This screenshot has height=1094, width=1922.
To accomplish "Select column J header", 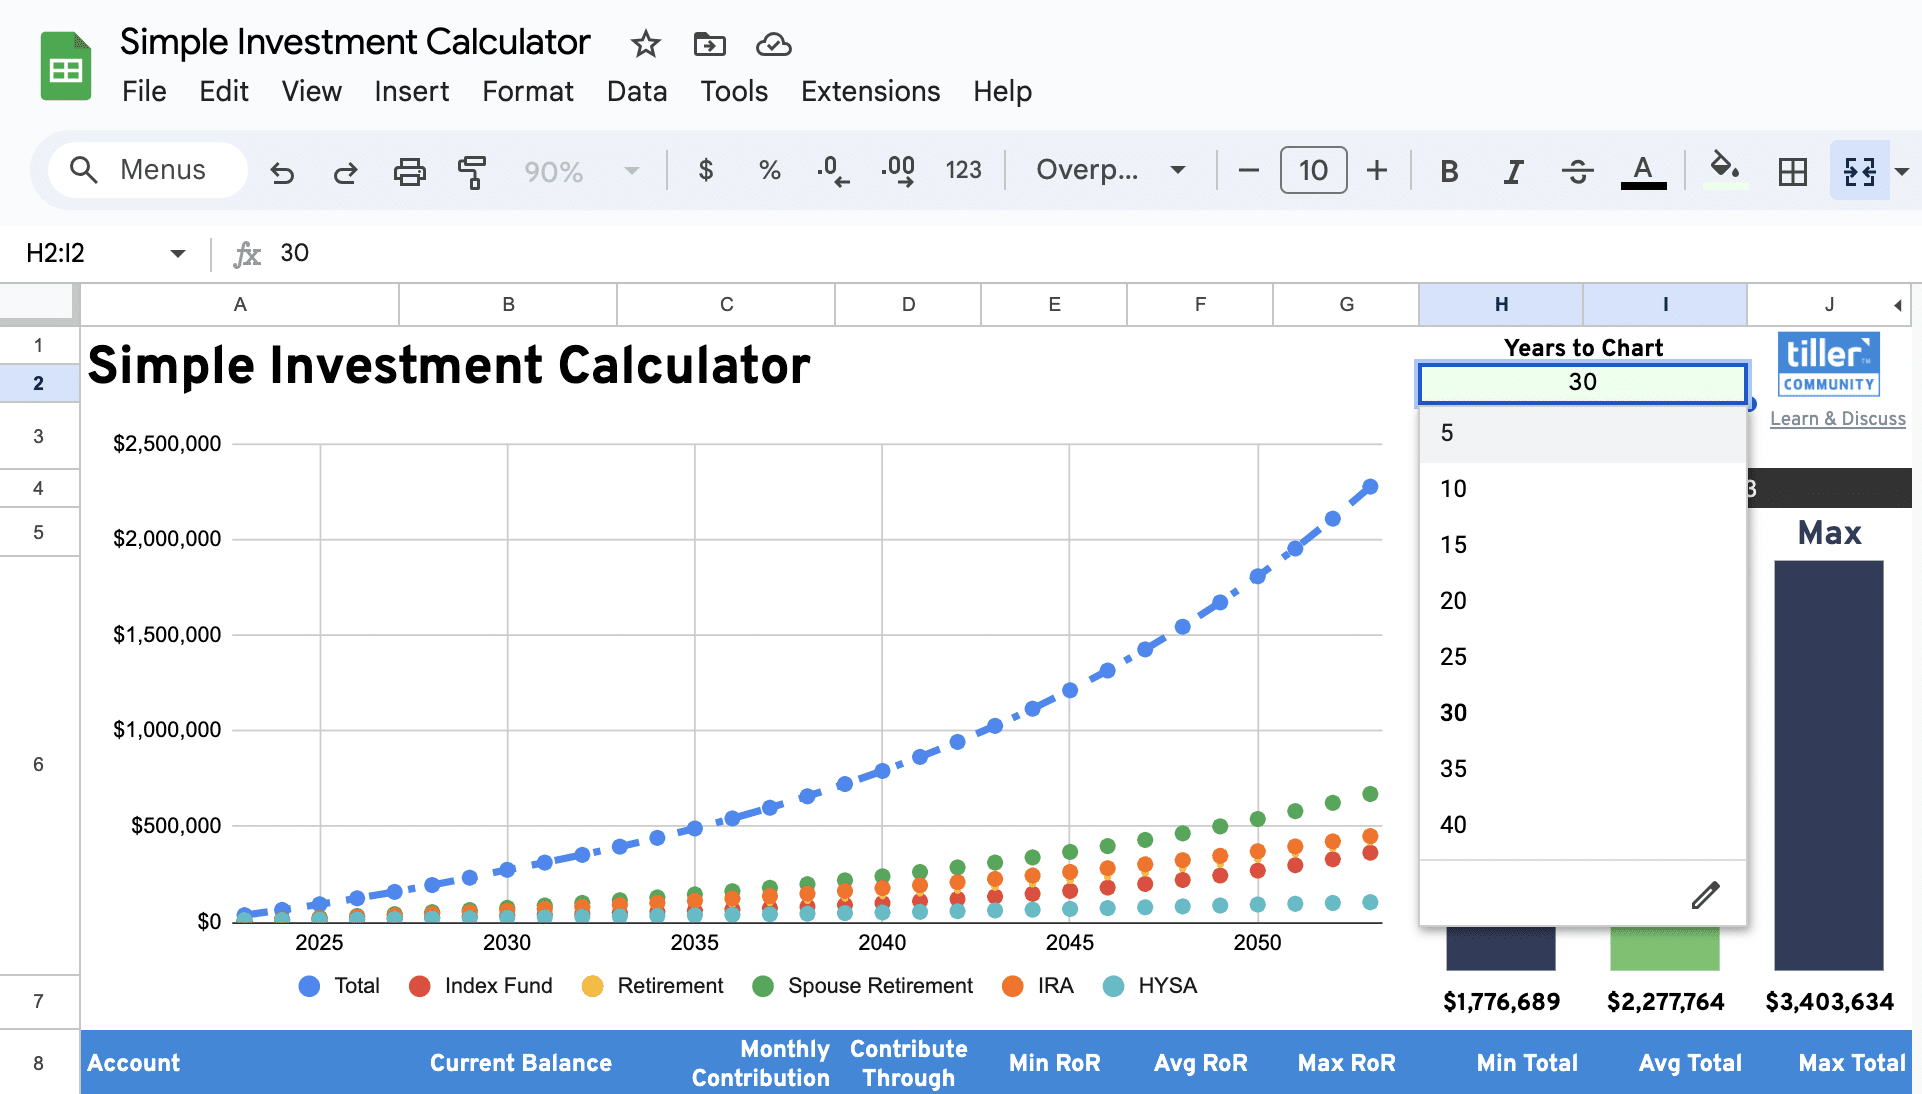I will point(1829,304).
